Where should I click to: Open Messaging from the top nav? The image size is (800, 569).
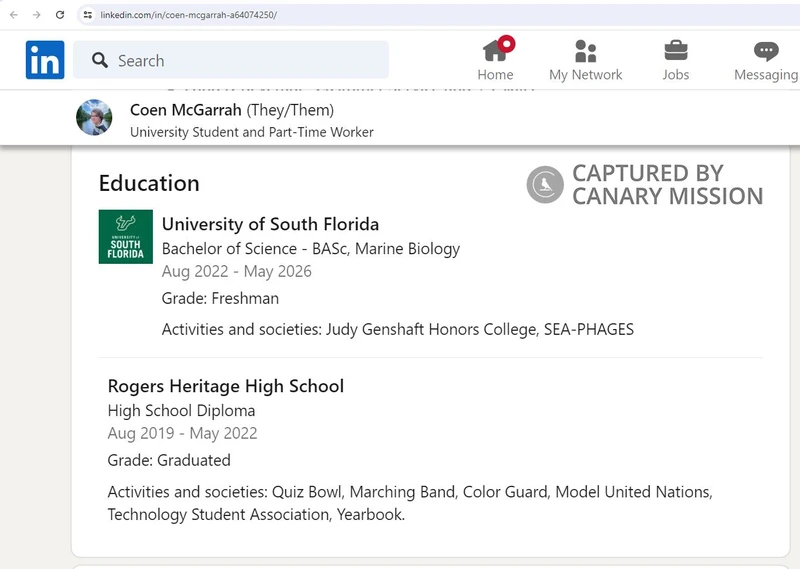(766, 60)
